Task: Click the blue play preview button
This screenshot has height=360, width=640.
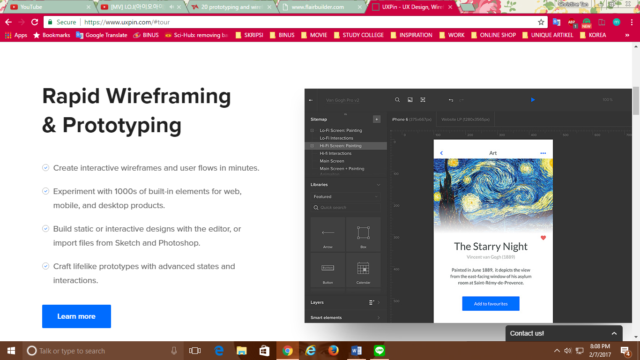Action: tap(533, 100)
